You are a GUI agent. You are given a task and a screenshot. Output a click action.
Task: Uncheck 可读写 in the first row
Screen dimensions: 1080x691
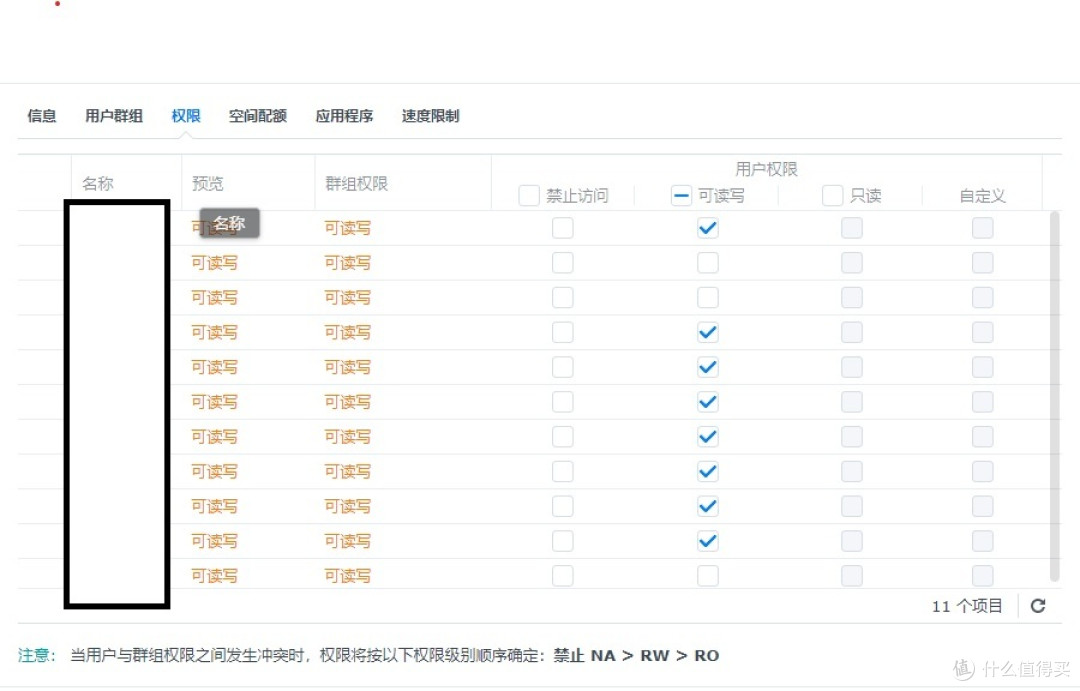coord(708,228)
